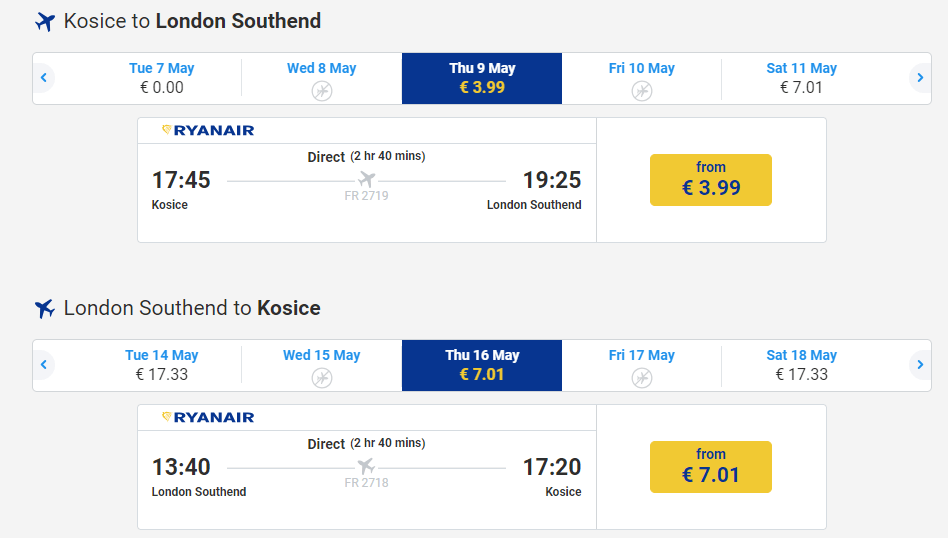The width and height of the screenshot is (948, 538).
Task: Click the highlighted Thu 9 May date tab
Action: [482, 78]
